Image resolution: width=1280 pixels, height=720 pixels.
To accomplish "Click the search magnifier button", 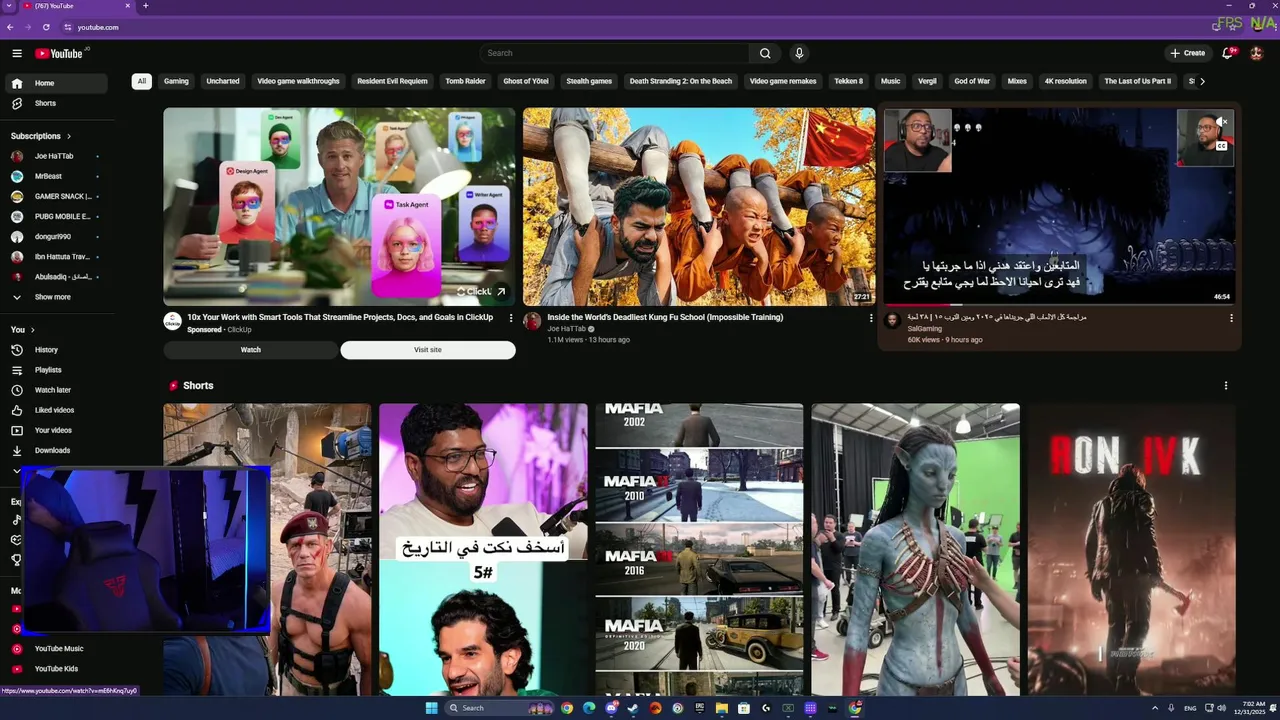I will pos(765,53).
